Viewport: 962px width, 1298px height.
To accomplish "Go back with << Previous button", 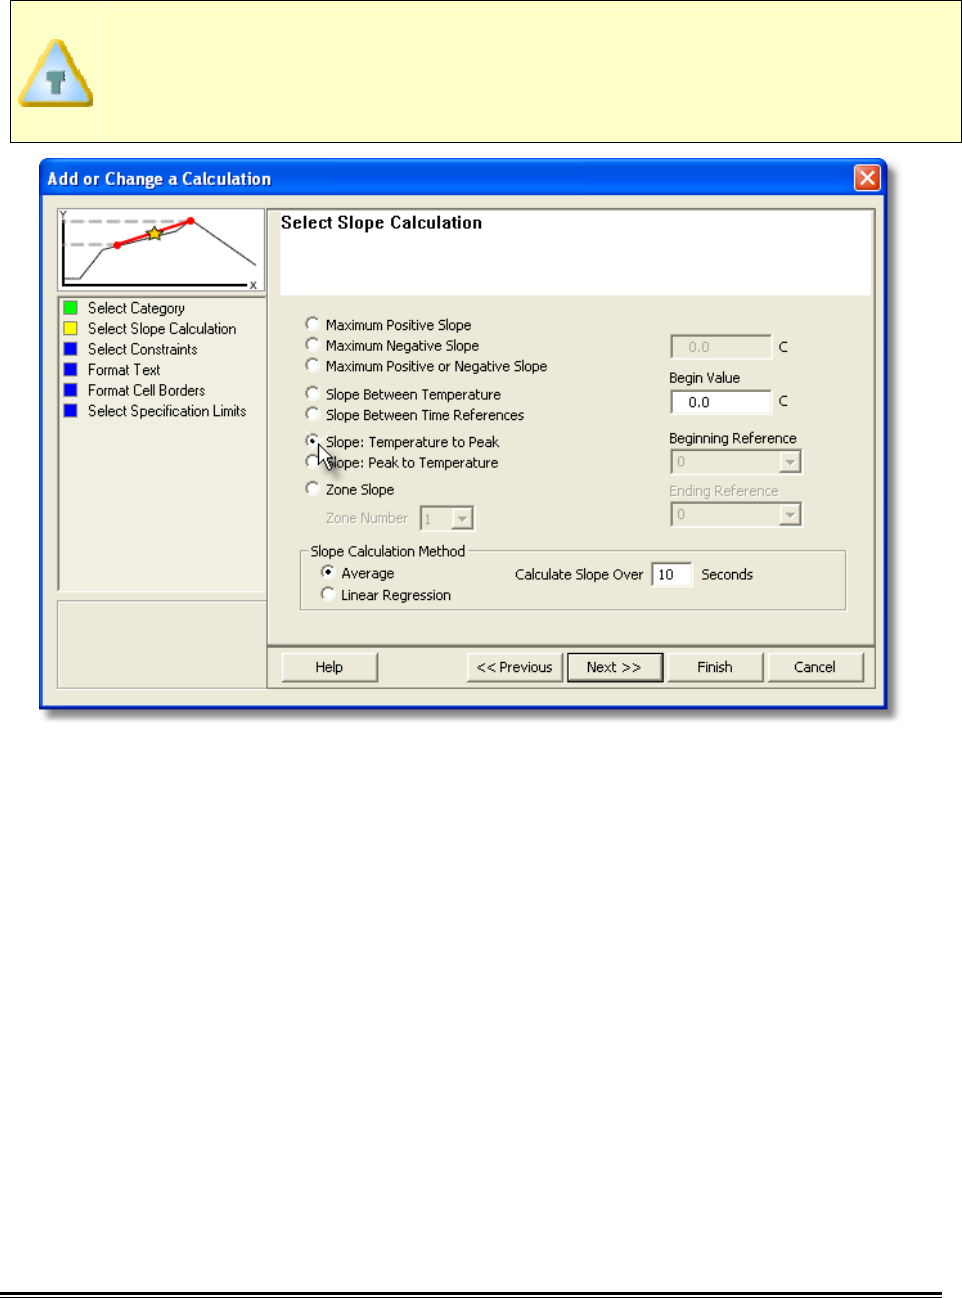I will [x=514, y=667].
